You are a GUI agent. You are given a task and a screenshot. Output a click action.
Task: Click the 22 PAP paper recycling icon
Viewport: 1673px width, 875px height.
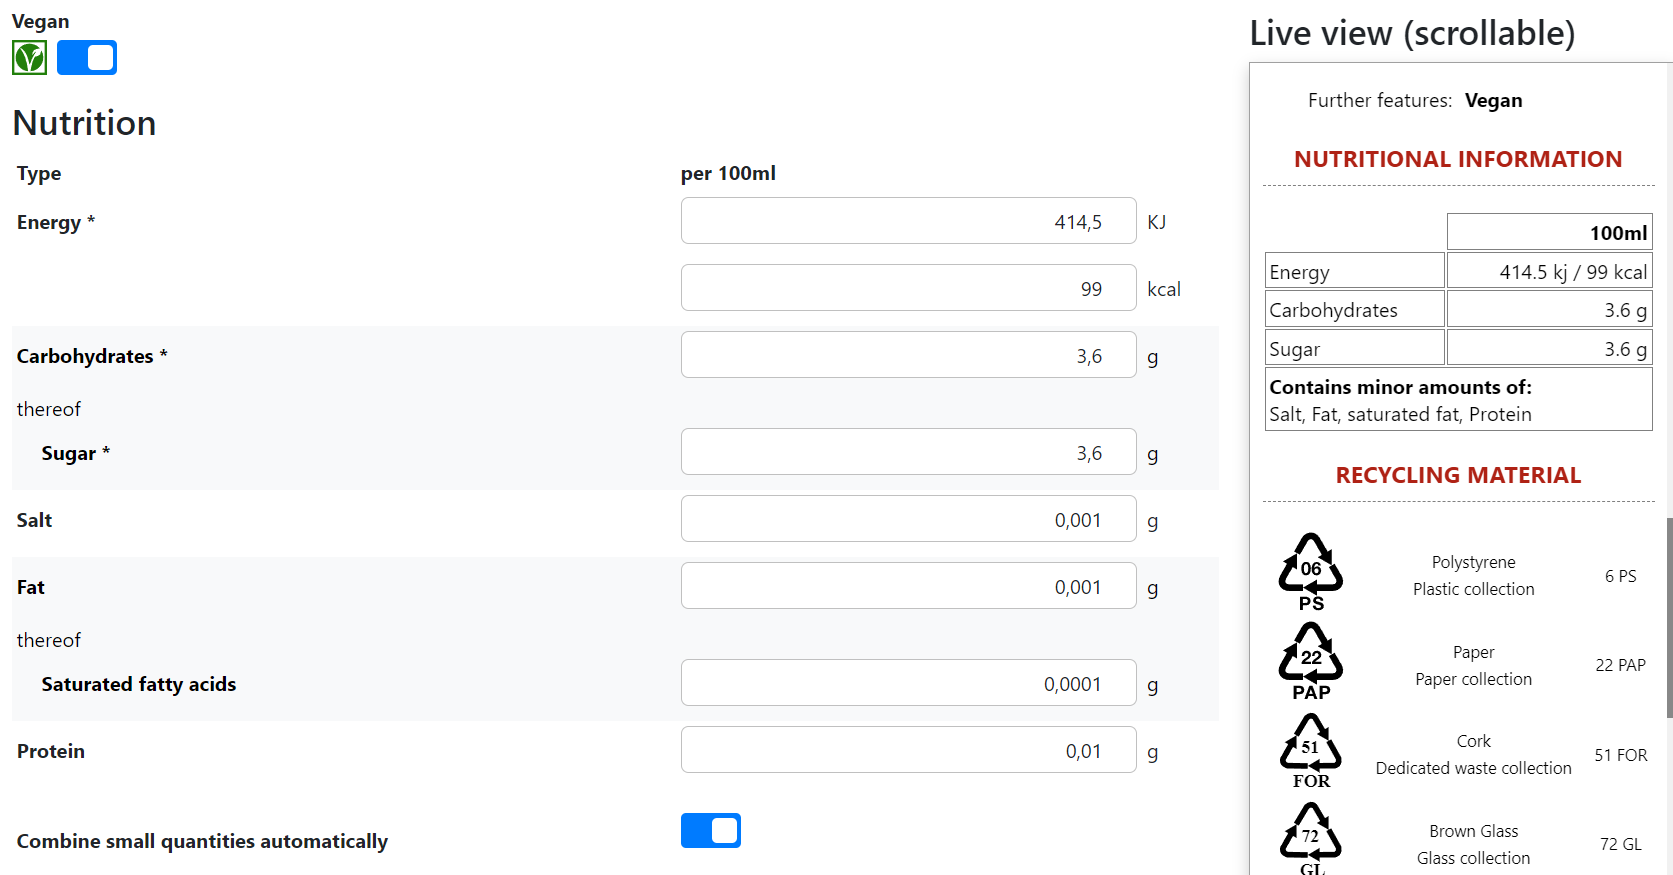[1311, 661]
